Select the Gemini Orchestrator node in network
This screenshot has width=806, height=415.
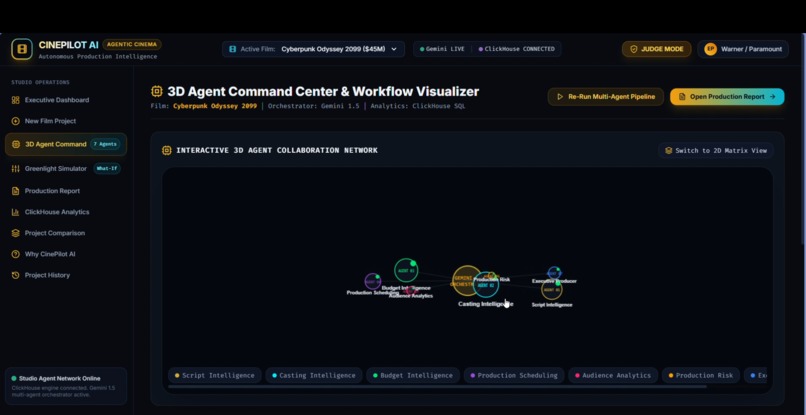pyautogui.click(x=466, y=281)
